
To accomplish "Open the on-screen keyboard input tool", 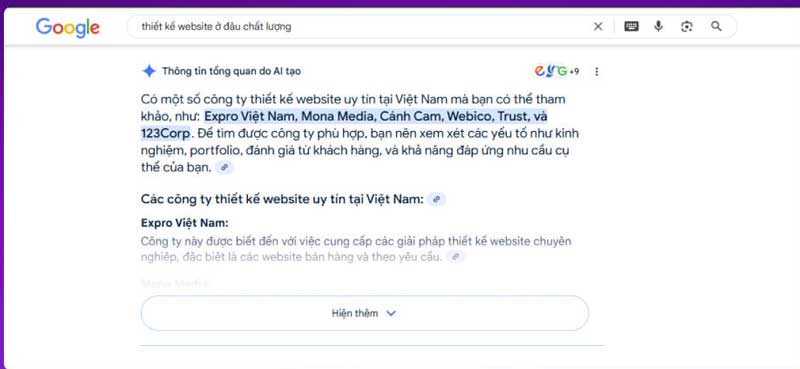I will tap(631, 27).
